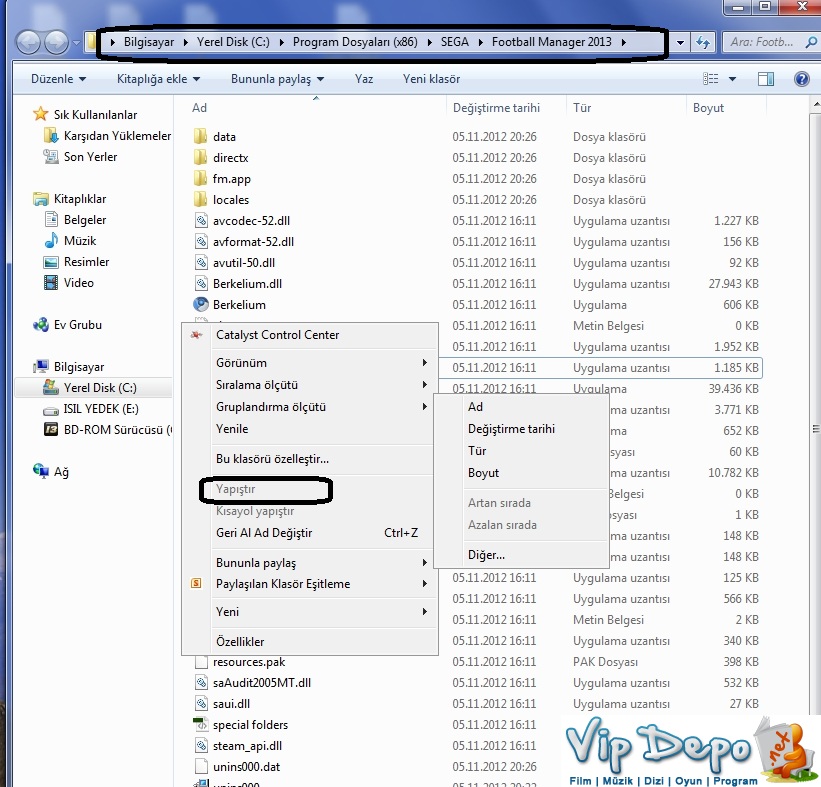The image size is (821, 787).
Task: Click the scrollbar up arrow
Action: pyautogui.click(x=816, y=105)
